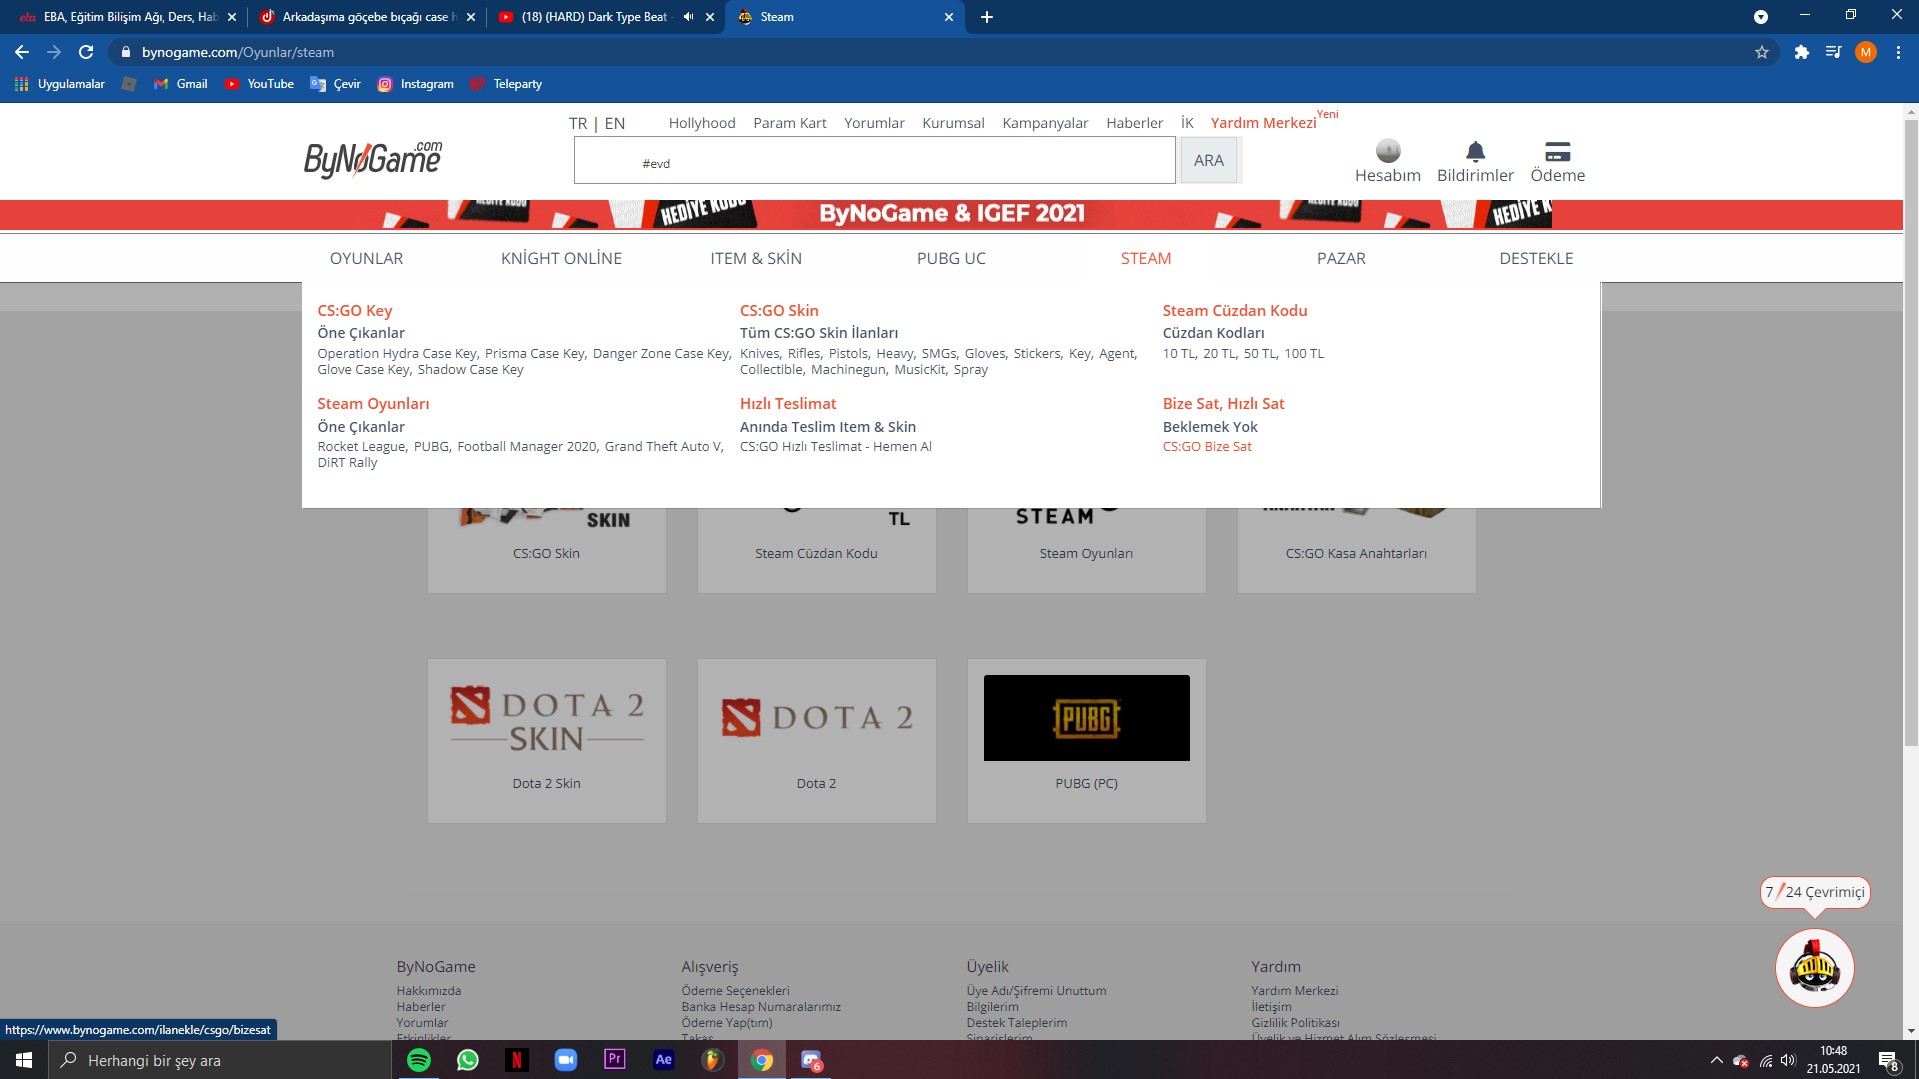Open Premiere Pro from the taskbar
Image resolution: width=1919 pixels, height=1079 pixels.
tap(615, 1060)
